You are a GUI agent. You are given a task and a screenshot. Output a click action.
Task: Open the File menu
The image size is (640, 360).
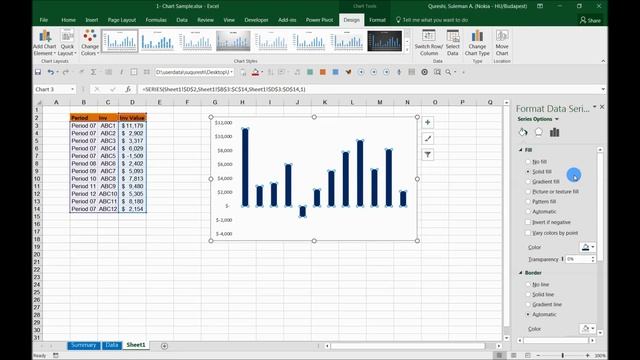click(x=44, y=20)
